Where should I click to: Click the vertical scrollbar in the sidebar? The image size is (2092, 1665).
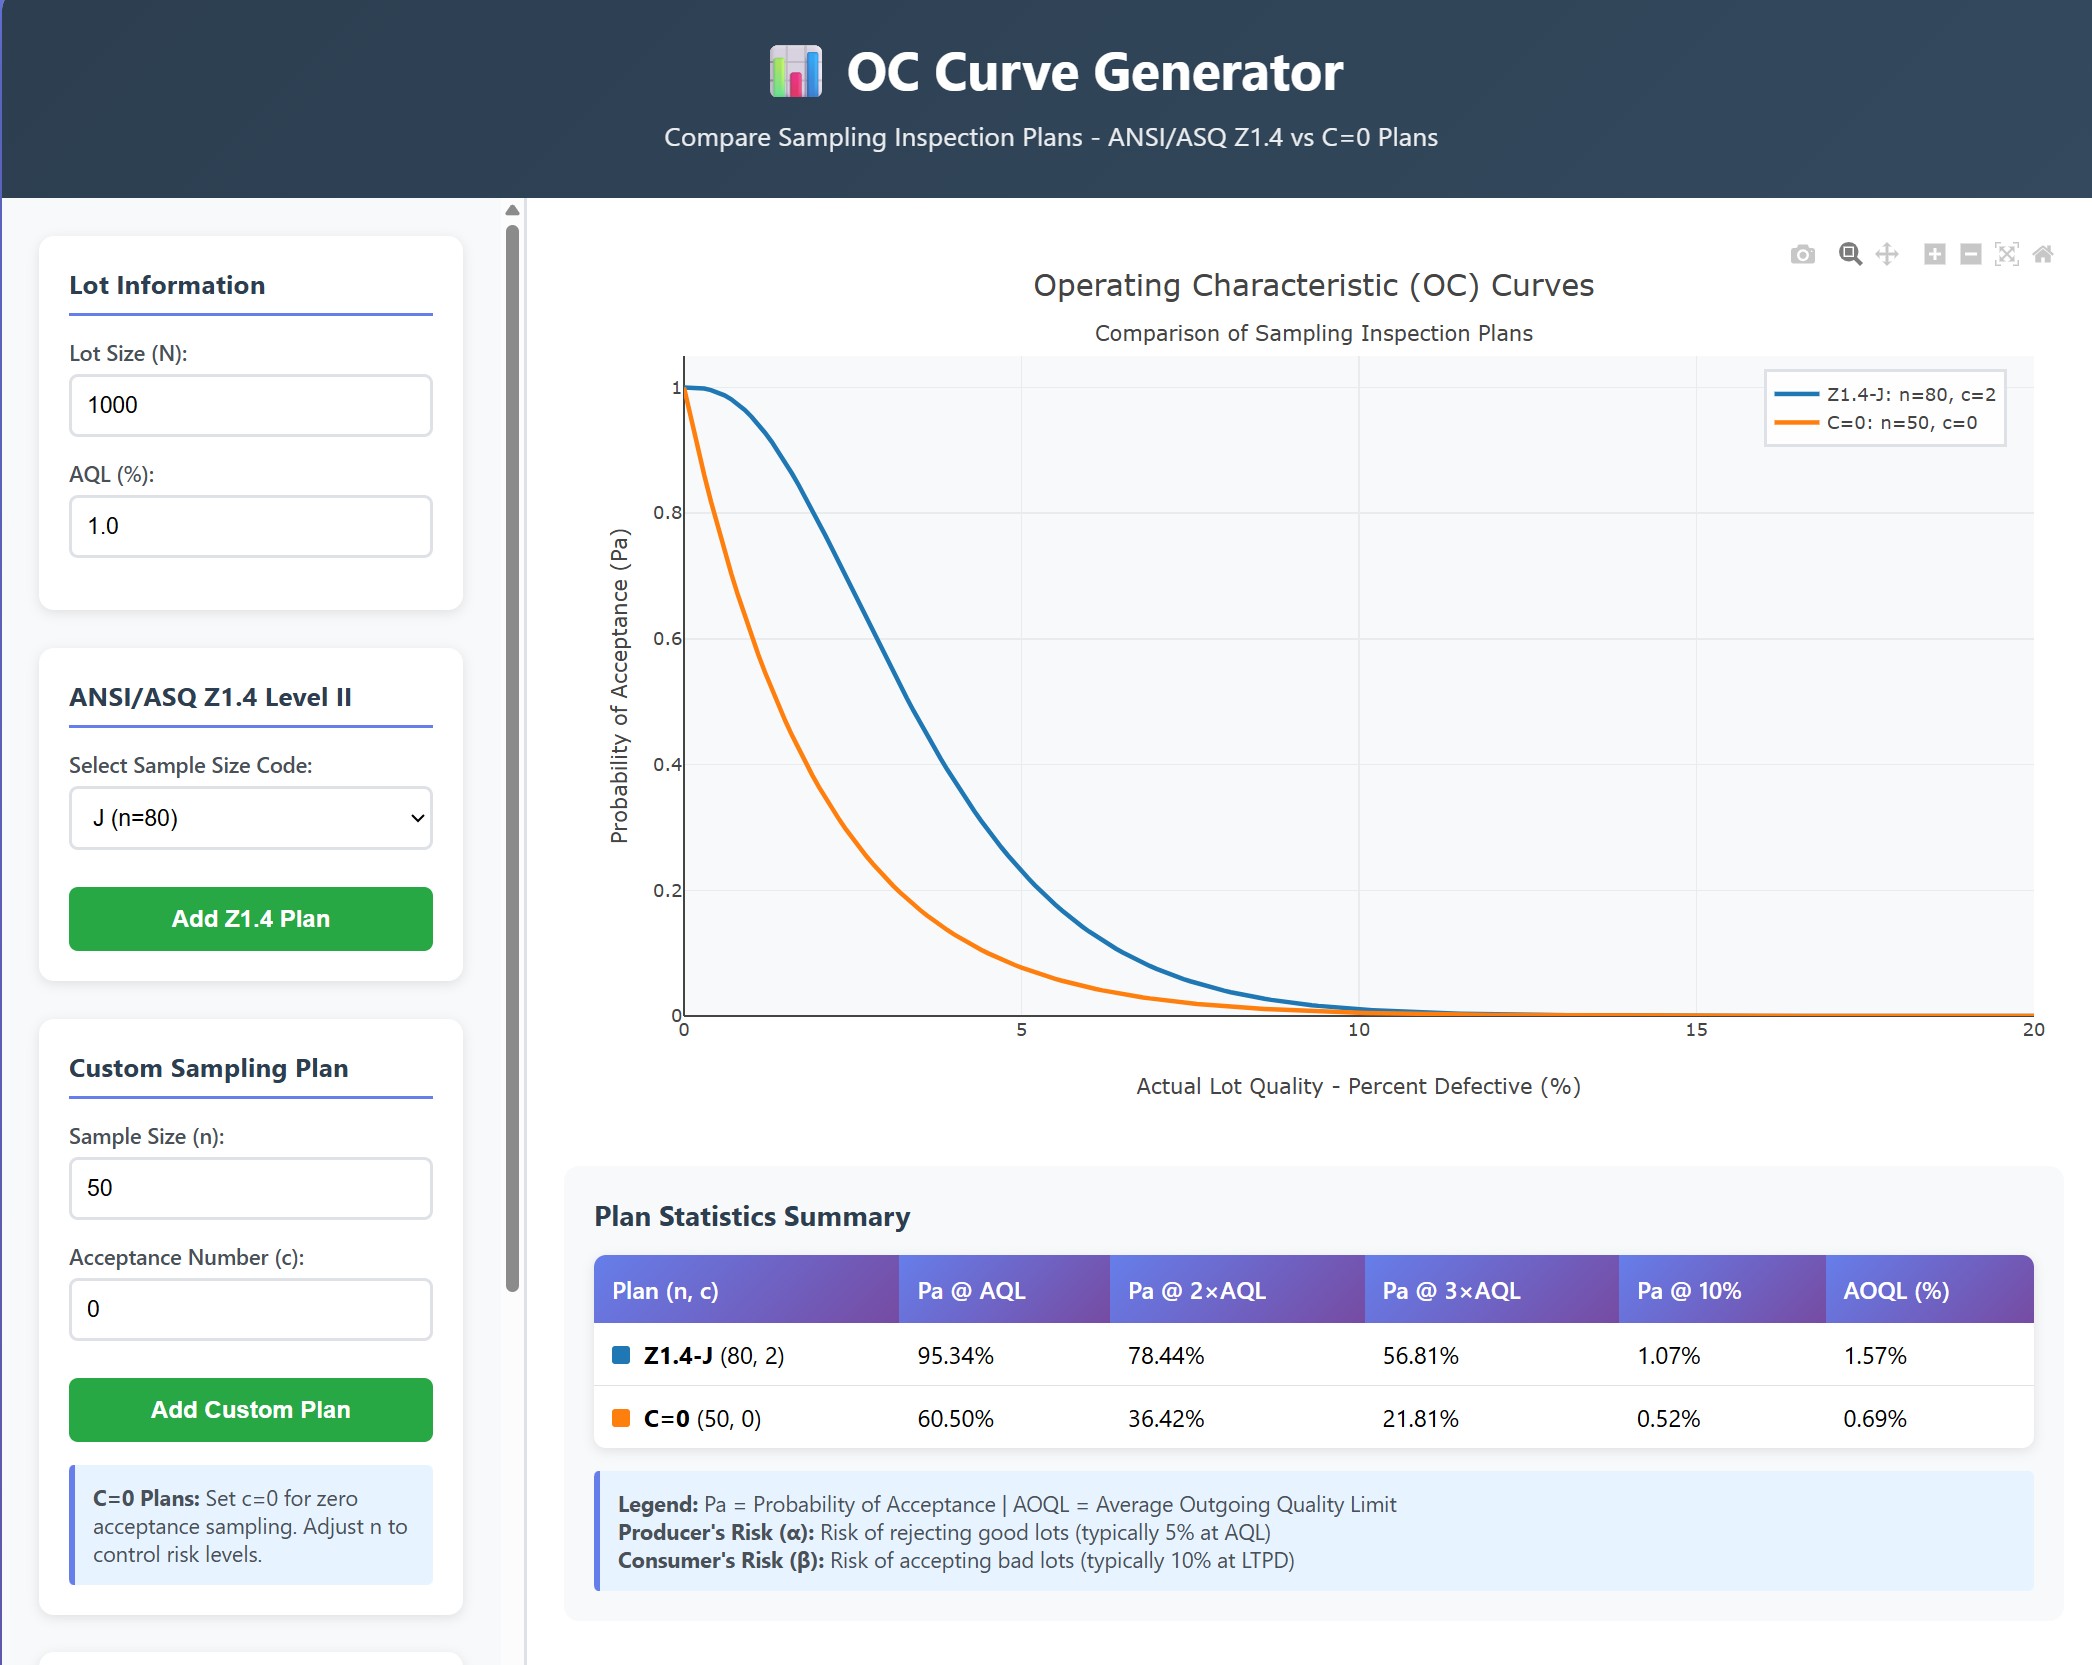click(x=512, y=700)
